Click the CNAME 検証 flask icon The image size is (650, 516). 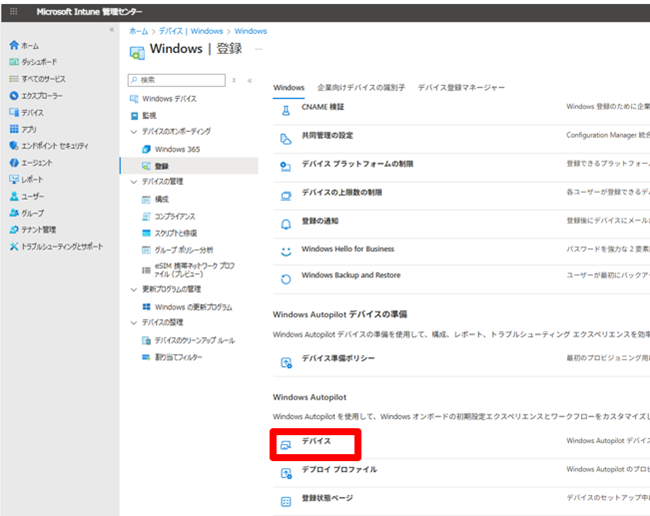point(285,107)
